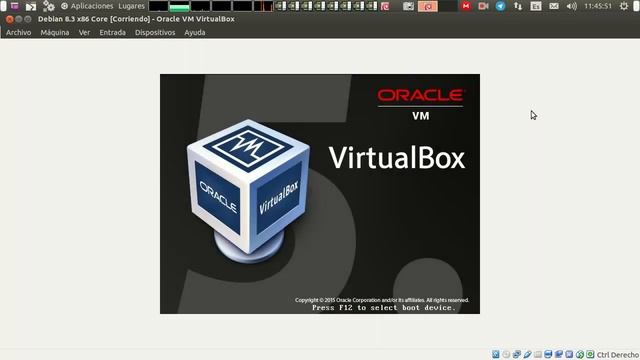
Task: Click the Debian swirl icon in panel
Action: click(x=385, y=6)
